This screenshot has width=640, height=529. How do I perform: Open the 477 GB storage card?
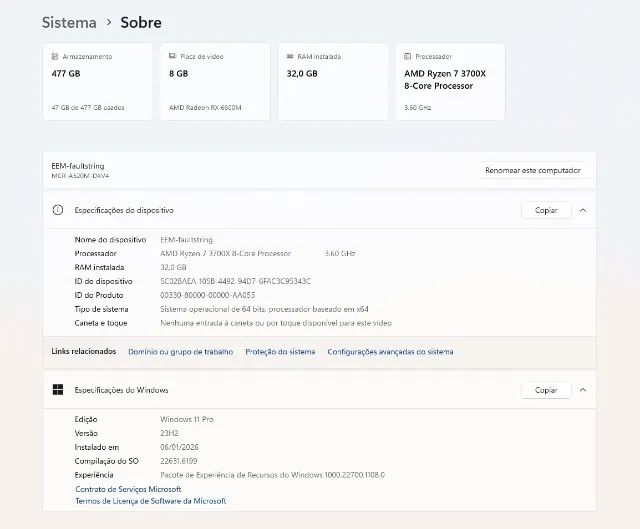[97, 82]
